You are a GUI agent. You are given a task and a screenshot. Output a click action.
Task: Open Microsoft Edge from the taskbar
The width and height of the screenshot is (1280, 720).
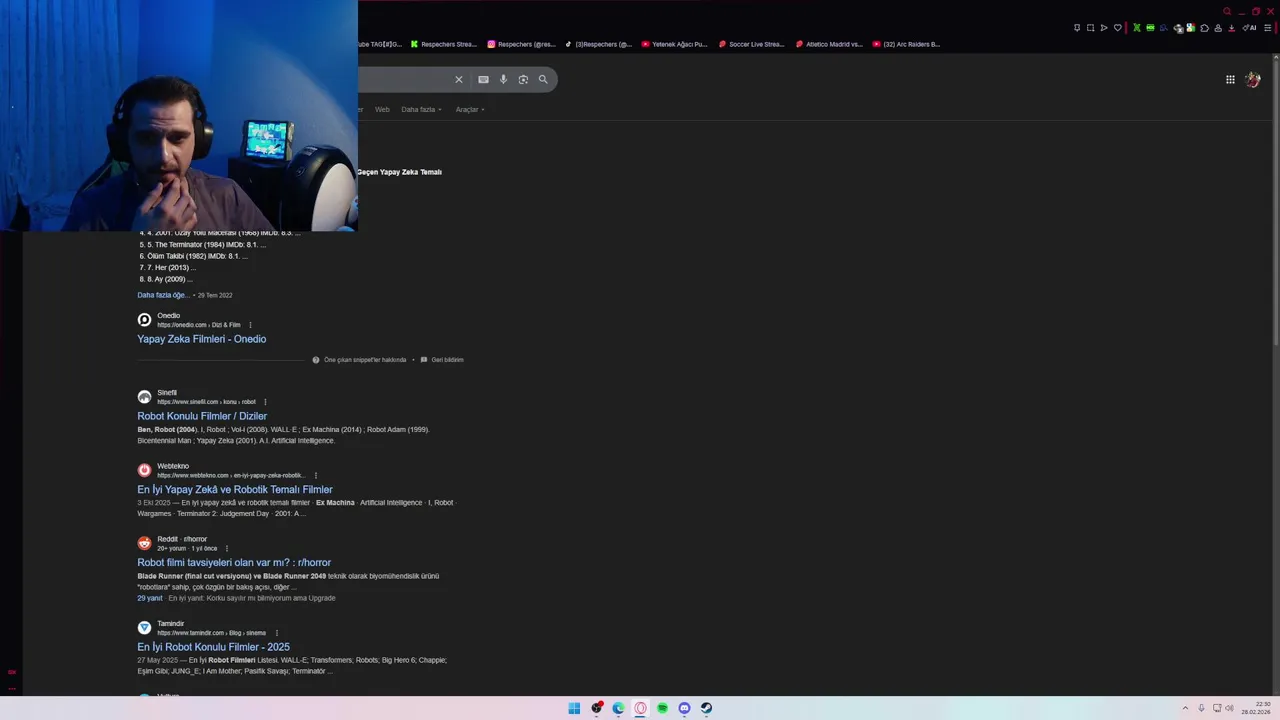618,708
